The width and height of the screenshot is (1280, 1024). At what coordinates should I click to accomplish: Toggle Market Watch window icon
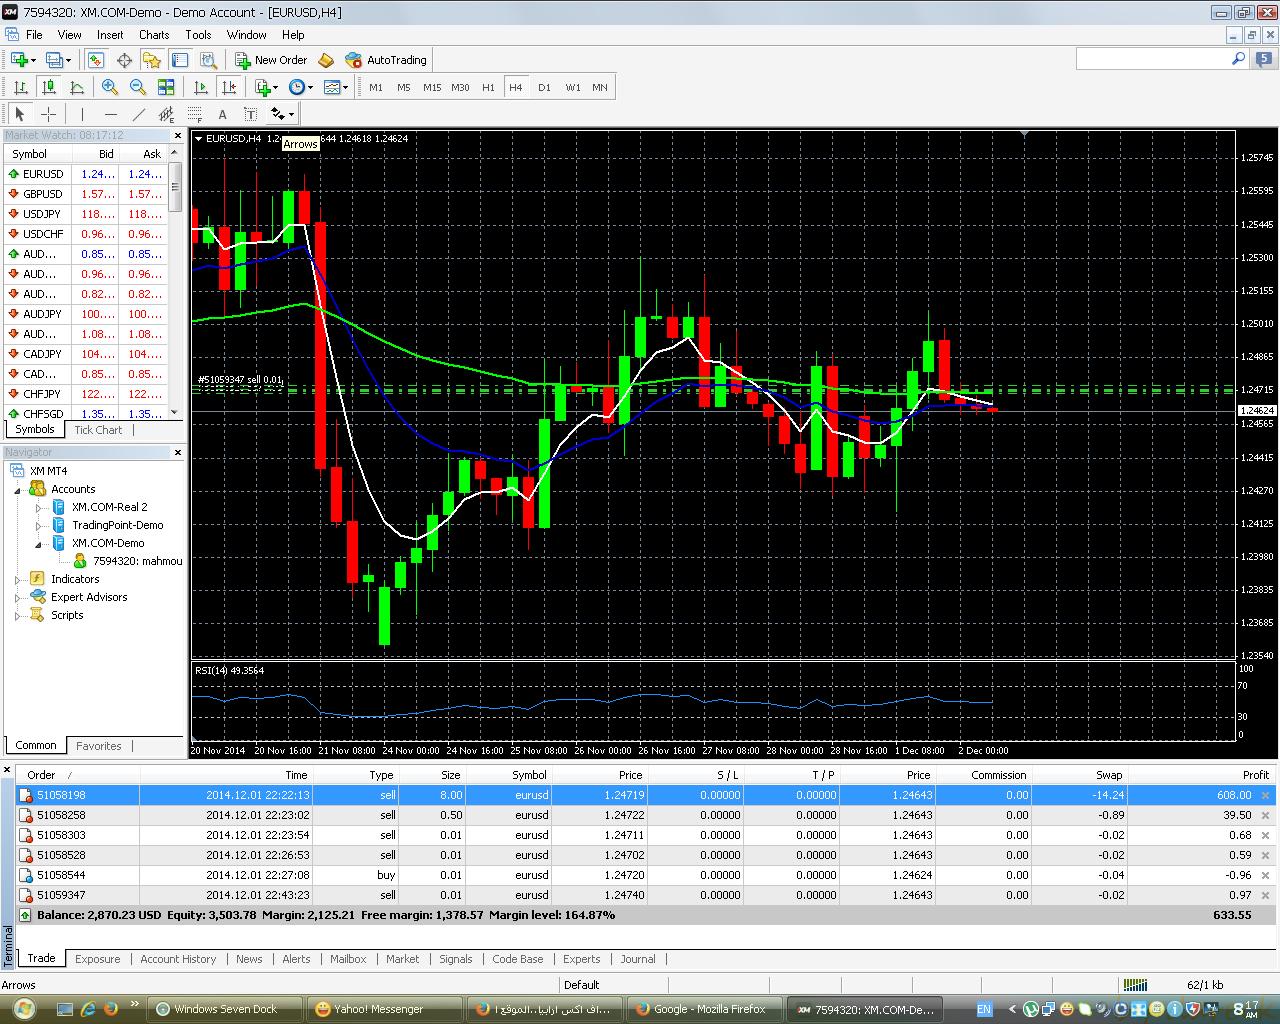pos(97,60)
